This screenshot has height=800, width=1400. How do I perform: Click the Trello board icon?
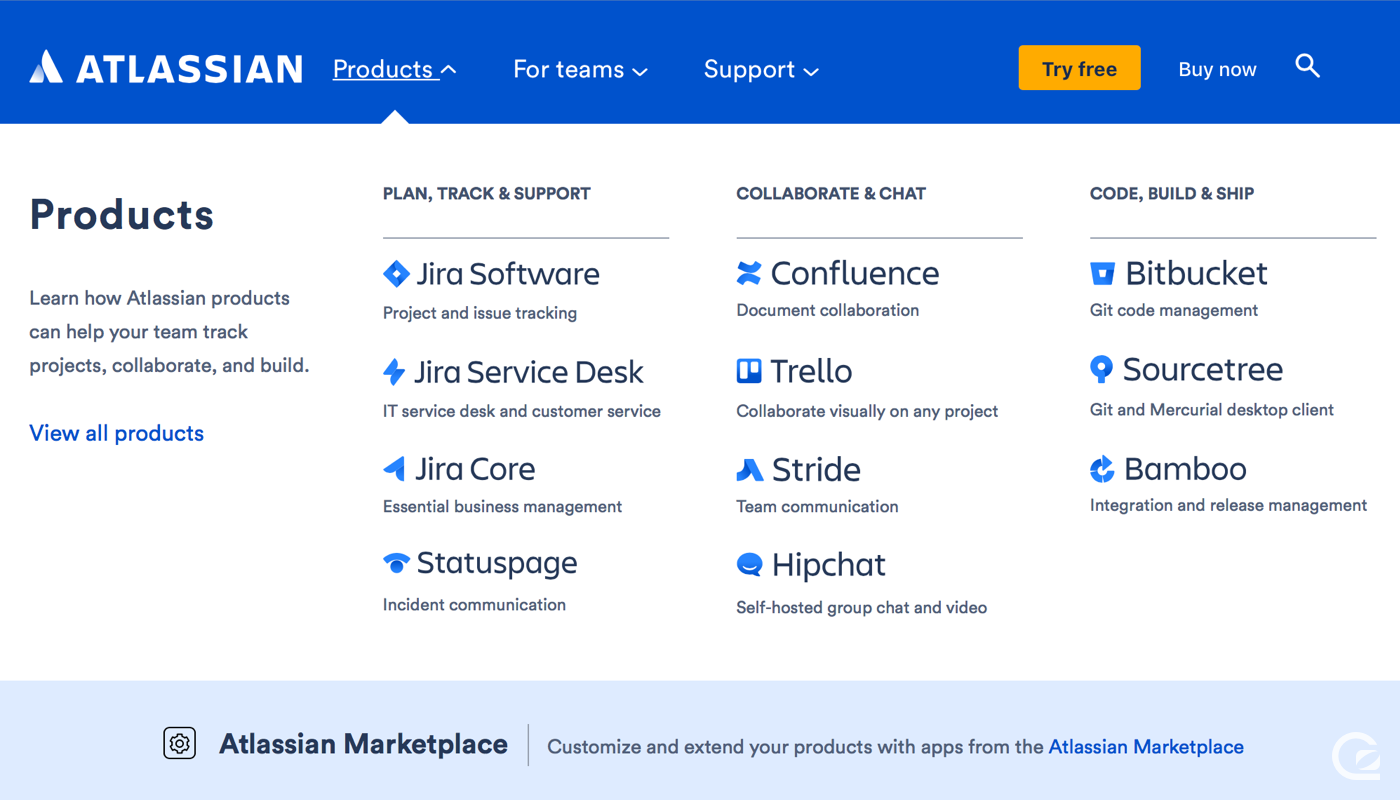(749, 371)
